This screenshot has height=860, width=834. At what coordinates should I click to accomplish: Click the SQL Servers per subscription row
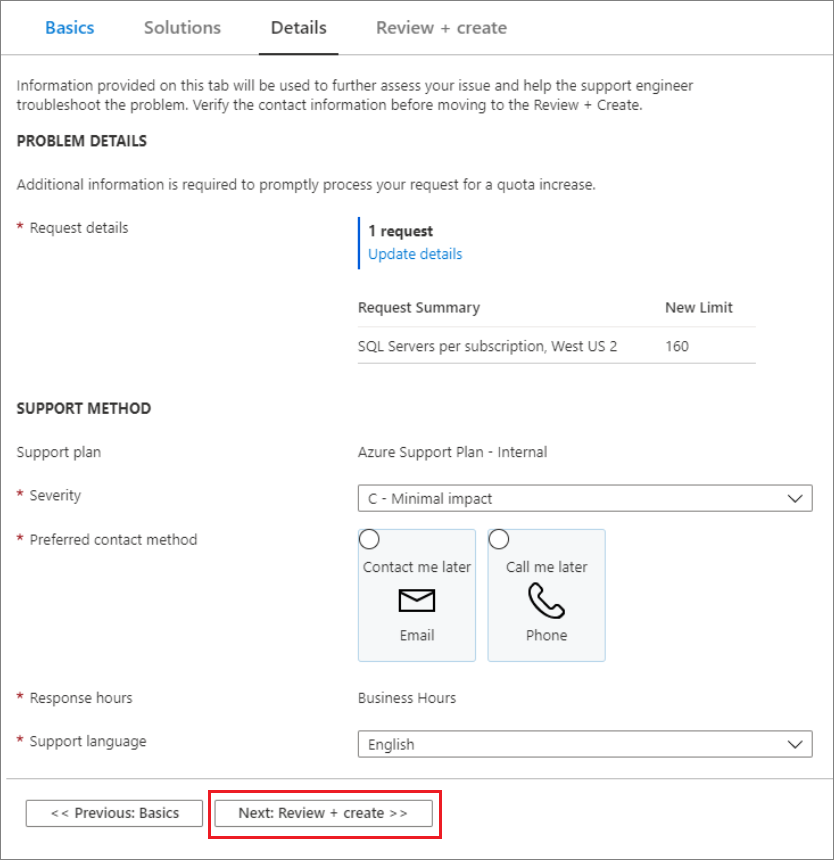coord(487,346)
